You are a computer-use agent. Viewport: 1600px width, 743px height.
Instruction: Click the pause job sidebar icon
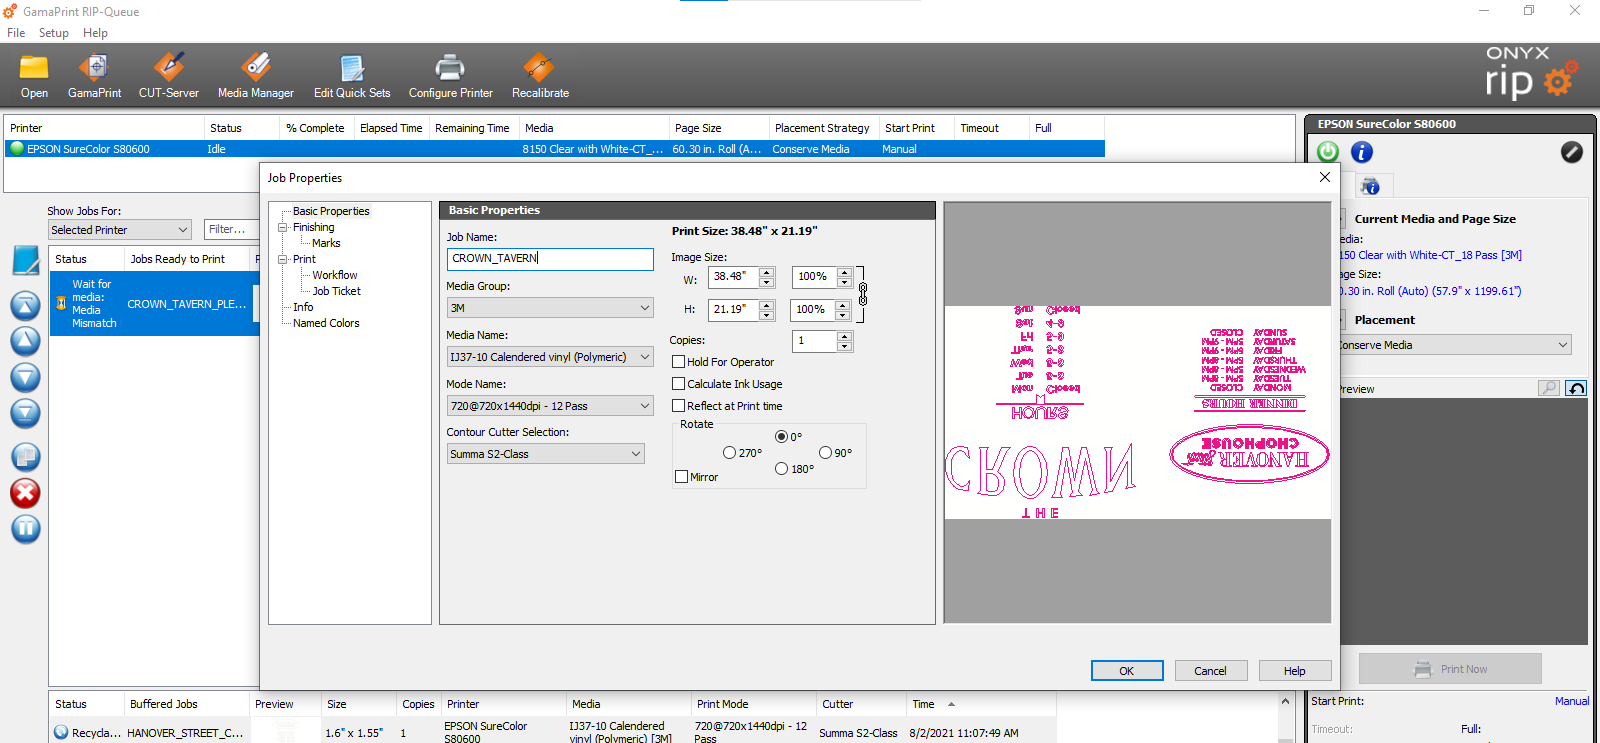[x=25, y=529]
